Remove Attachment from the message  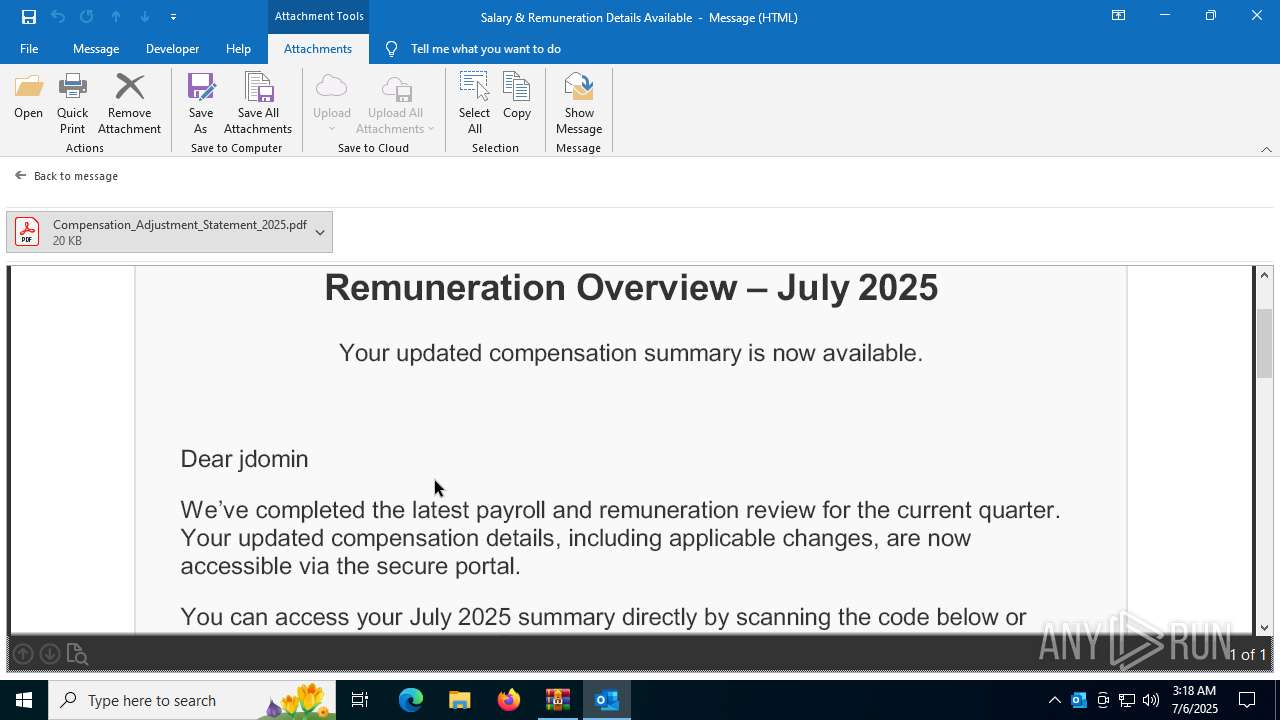129,104
